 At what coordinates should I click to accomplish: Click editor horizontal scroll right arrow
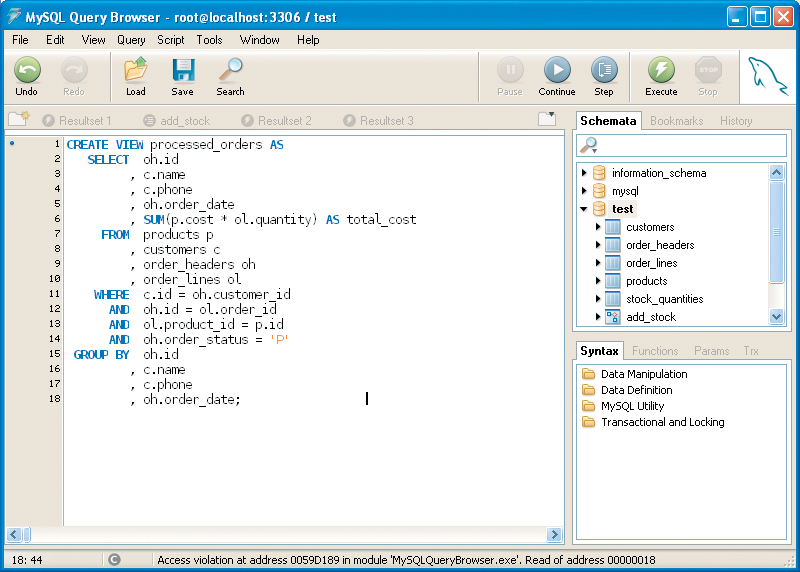coord(554,534)
